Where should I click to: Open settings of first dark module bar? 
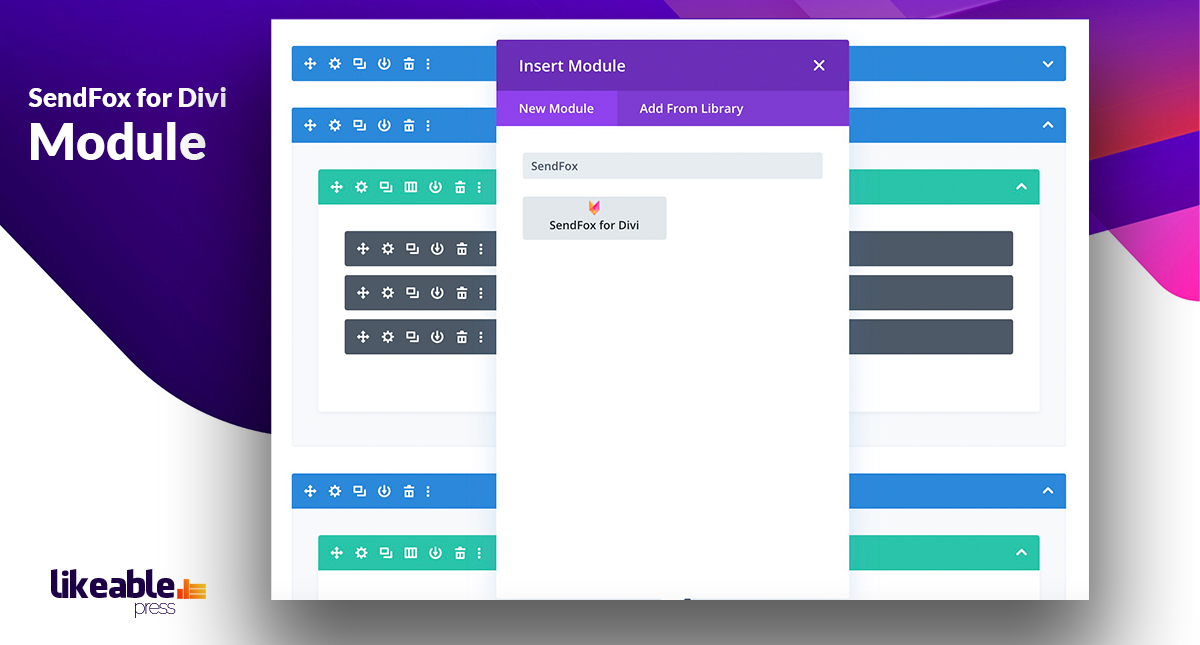pyautogui.click(x=388, y=249)
